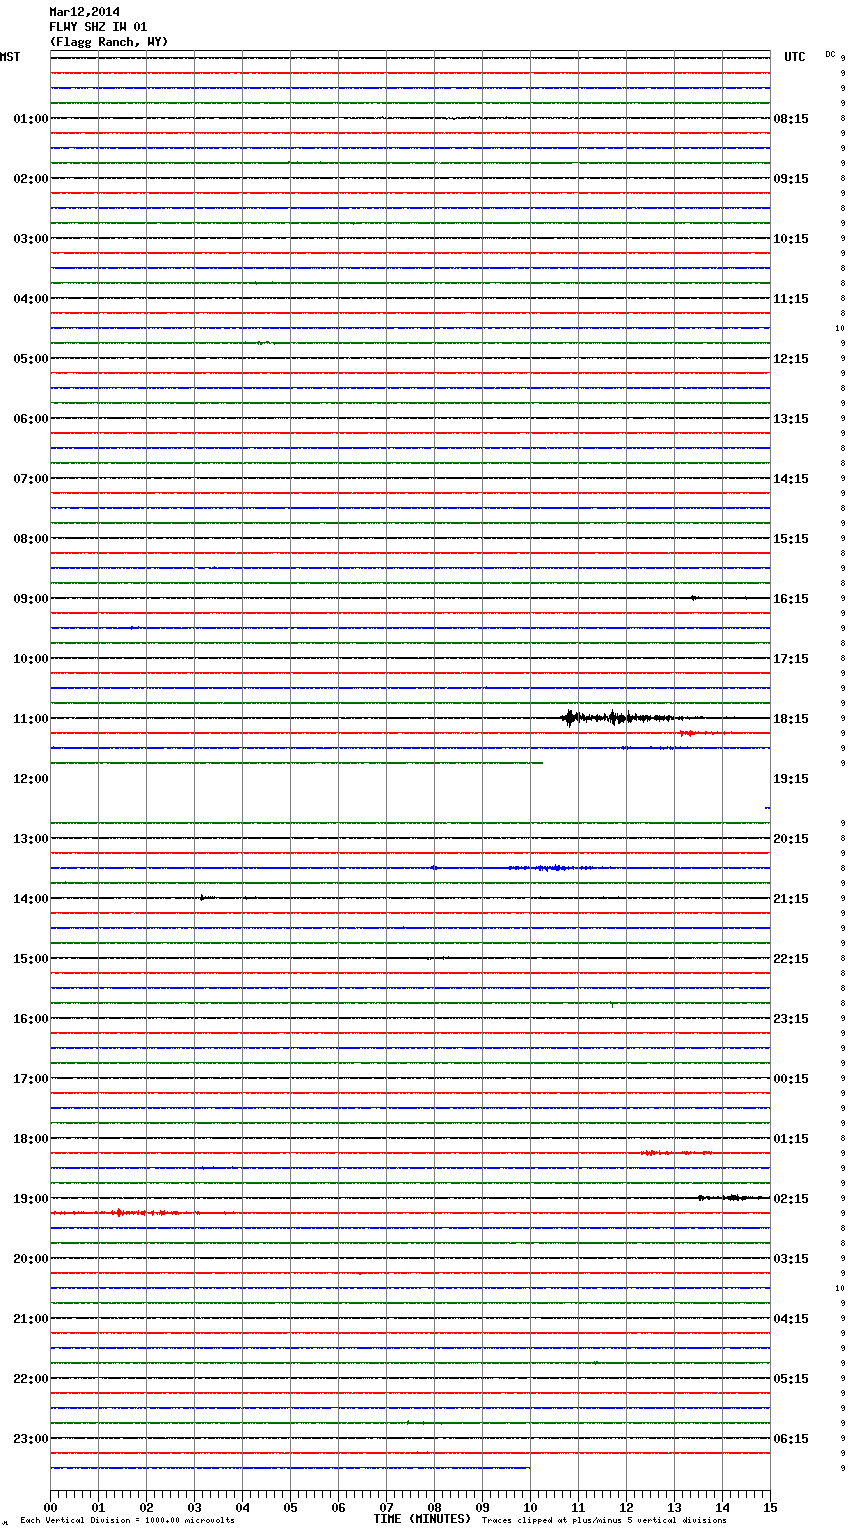Image resolution: width=850 pixels, height=1534 pixels.
Task: Click the "20:15" UTC time label
Action: [x=791, y=839]
